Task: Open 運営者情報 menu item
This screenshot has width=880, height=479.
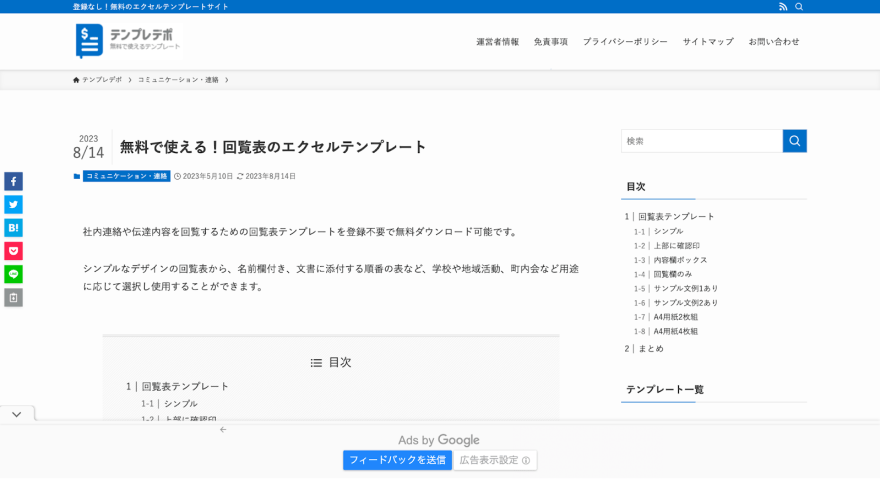Action: [497, 42]
